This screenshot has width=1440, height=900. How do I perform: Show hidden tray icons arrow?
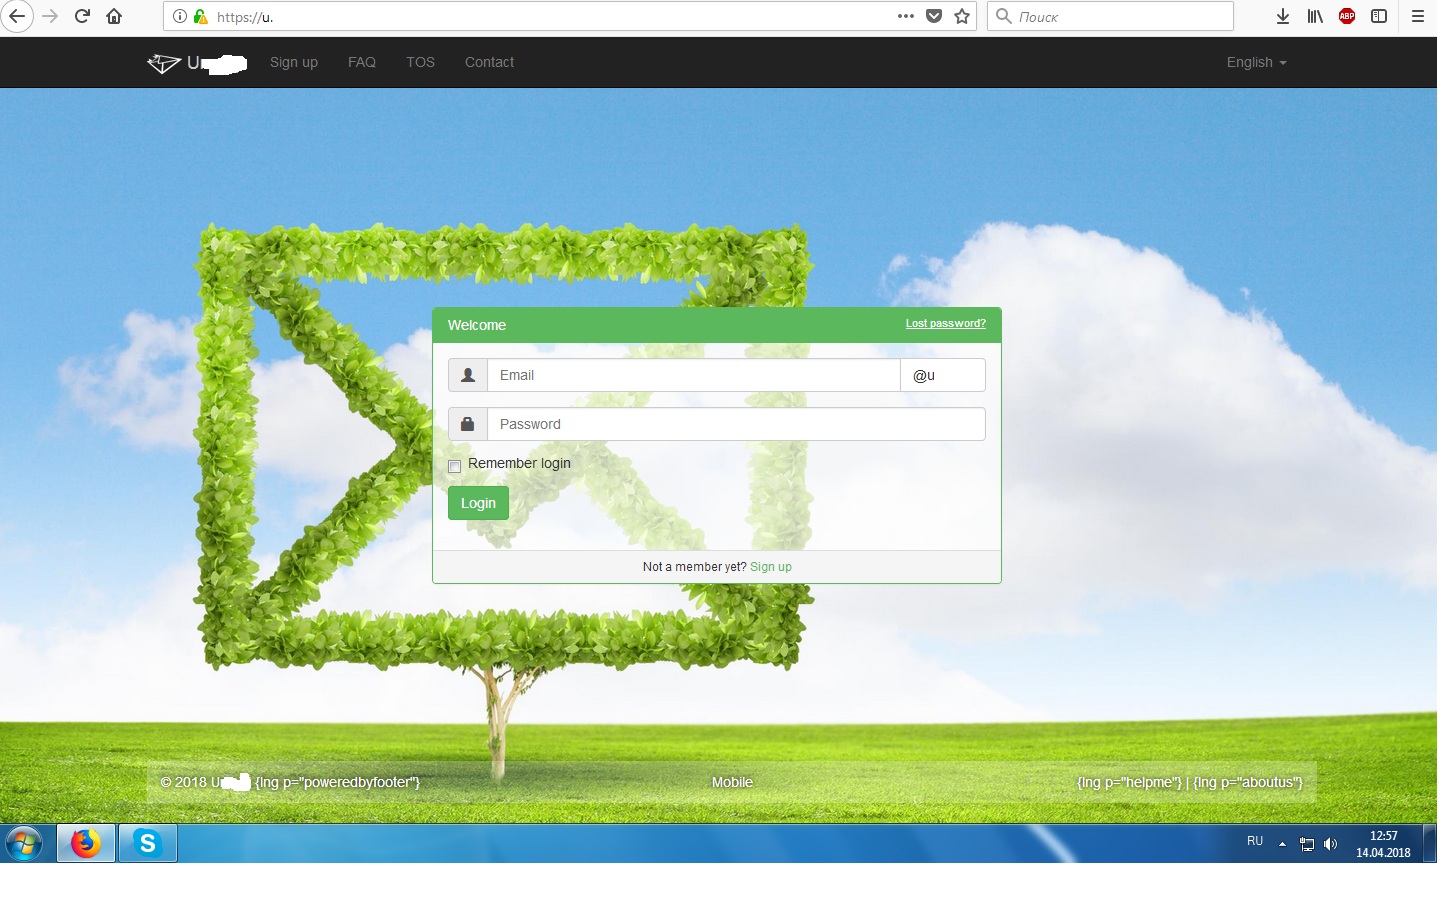coord(1282,844)
